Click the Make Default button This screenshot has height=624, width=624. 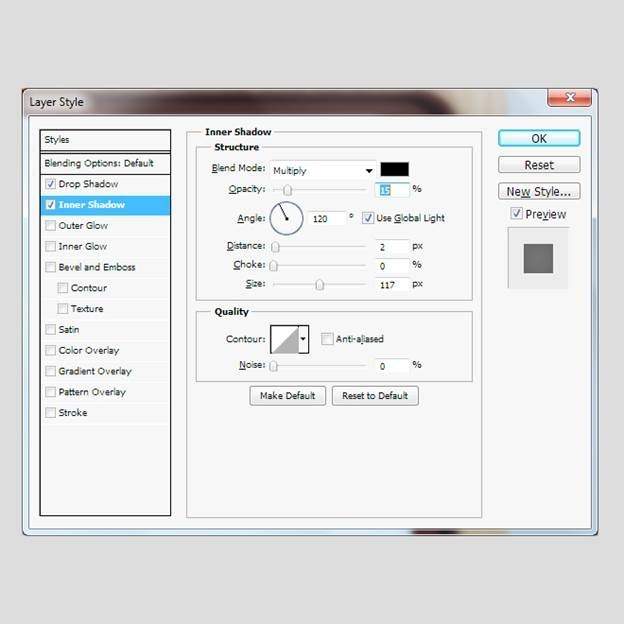(287, 395)
